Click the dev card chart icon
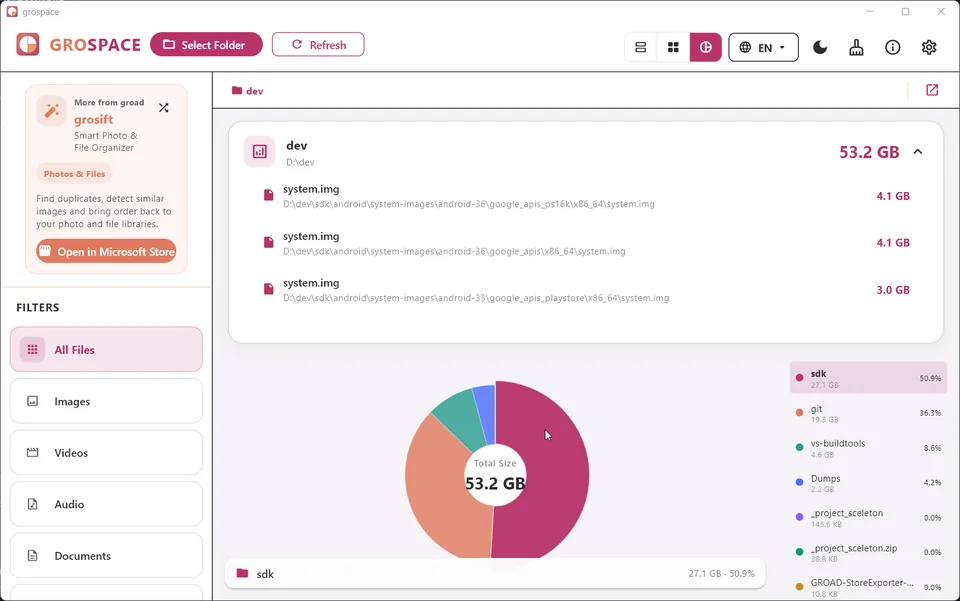 tap(260, 151)
